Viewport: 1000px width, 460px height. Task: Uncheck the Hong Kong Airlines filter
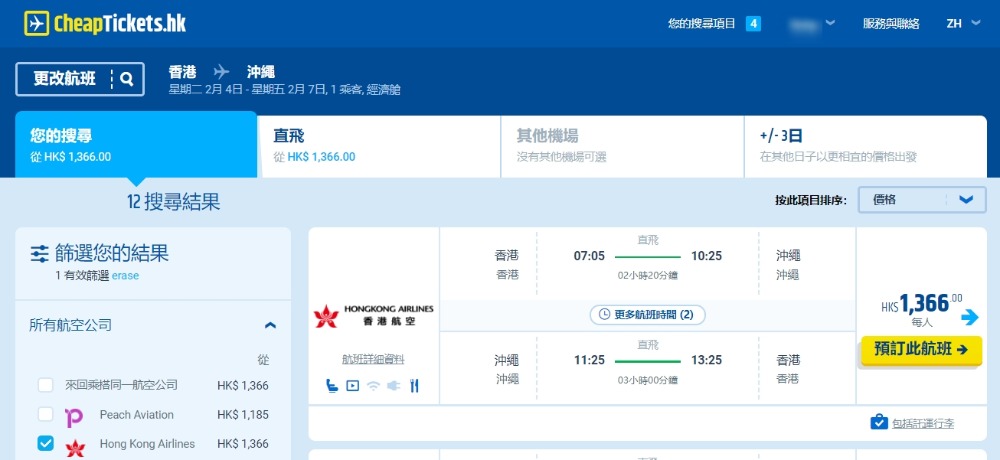[46, 443]
